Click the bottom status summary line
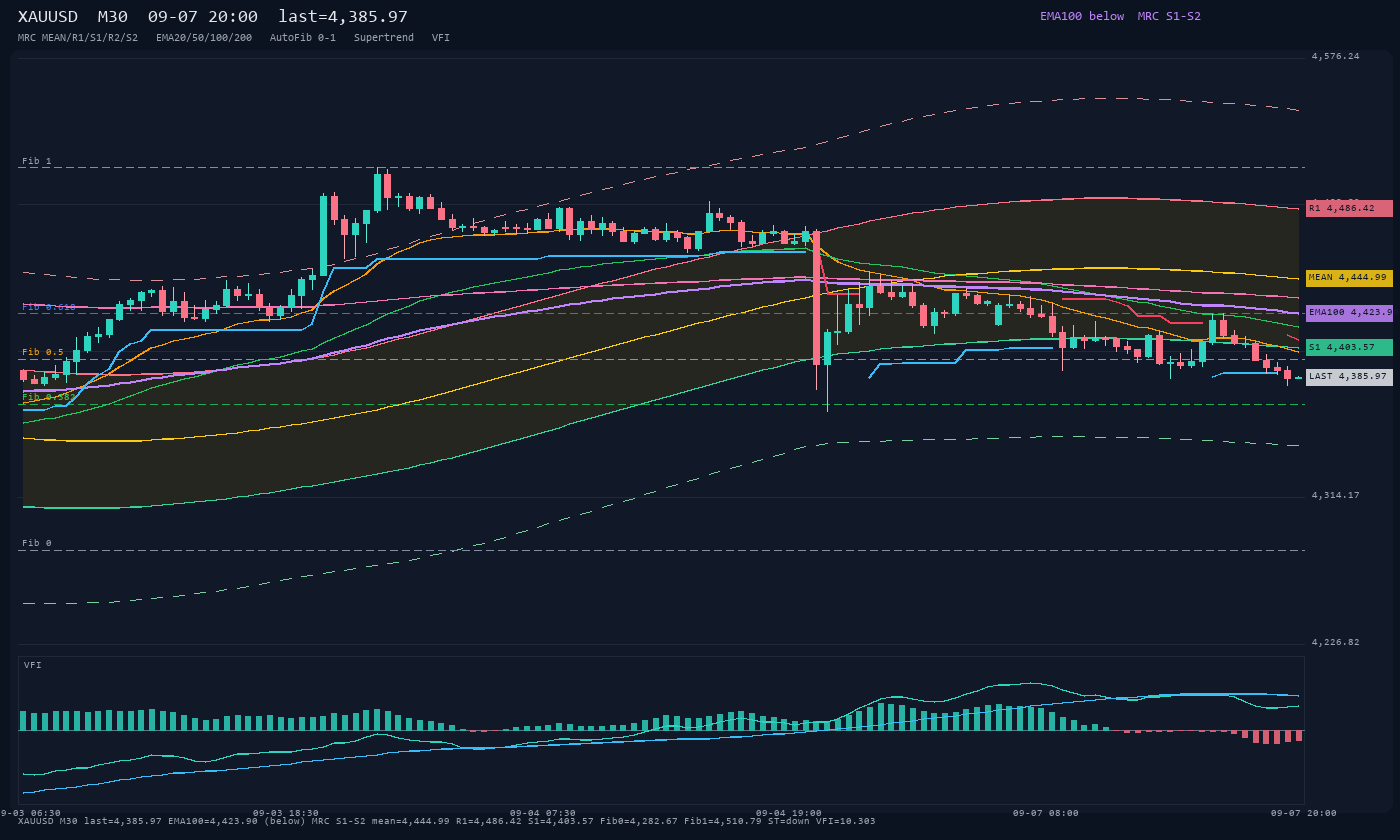Viewport: 1400px width, 840px height. point(446,821)
